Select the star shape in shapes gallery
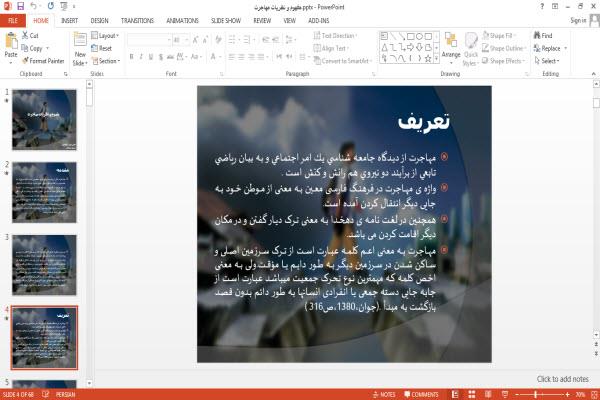The height and width of the screenshot is (400, 600). pos(428,59)
